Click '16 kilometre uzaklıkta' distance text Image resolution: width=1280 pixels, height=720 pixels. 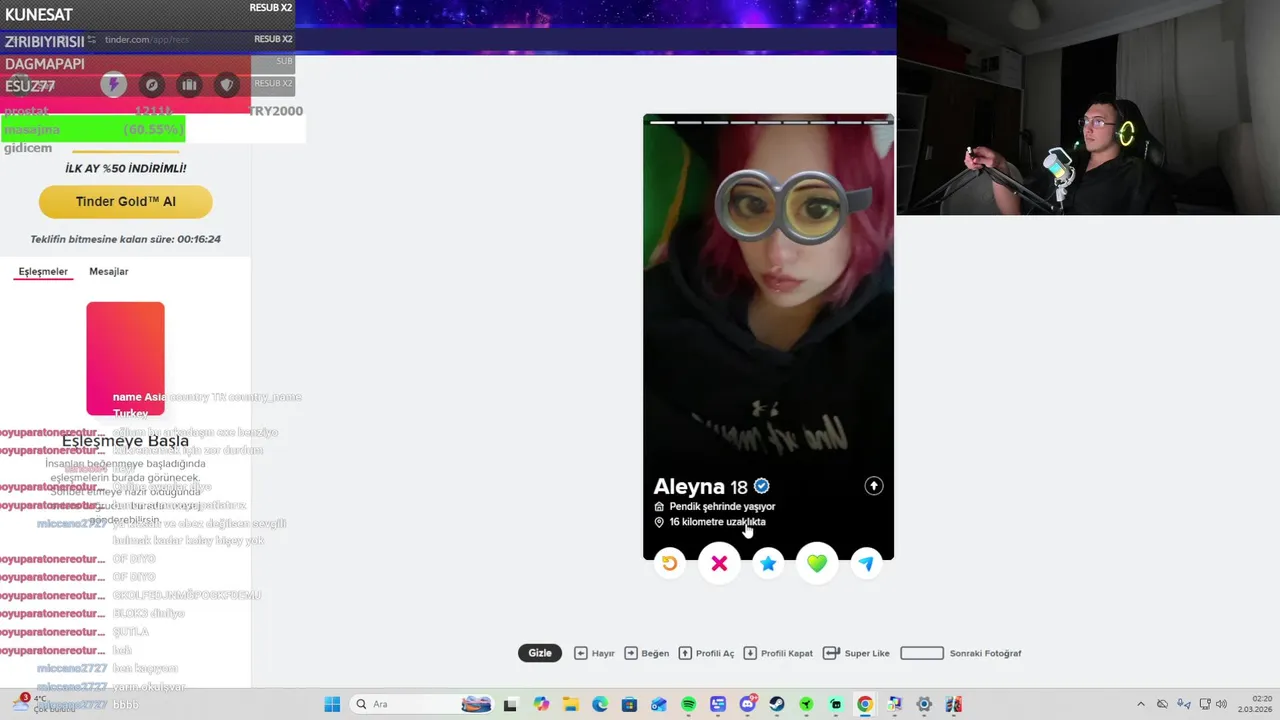pyautogui.click(x=717, y=522)
